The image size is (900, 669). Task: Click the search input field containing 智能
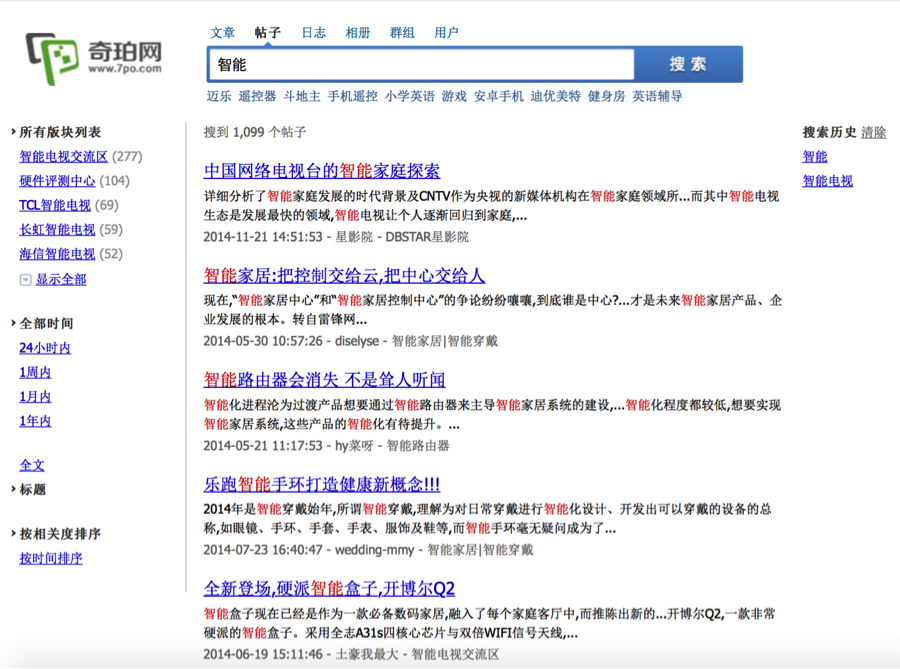pos(422,64)
